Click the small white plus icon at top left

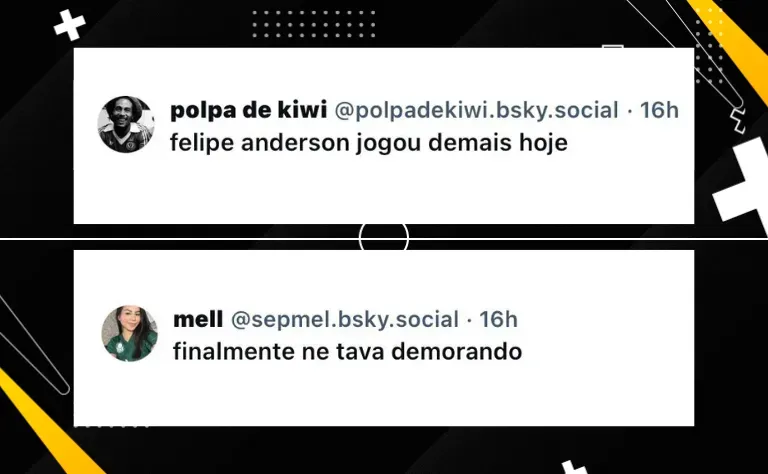coord(70,24)
